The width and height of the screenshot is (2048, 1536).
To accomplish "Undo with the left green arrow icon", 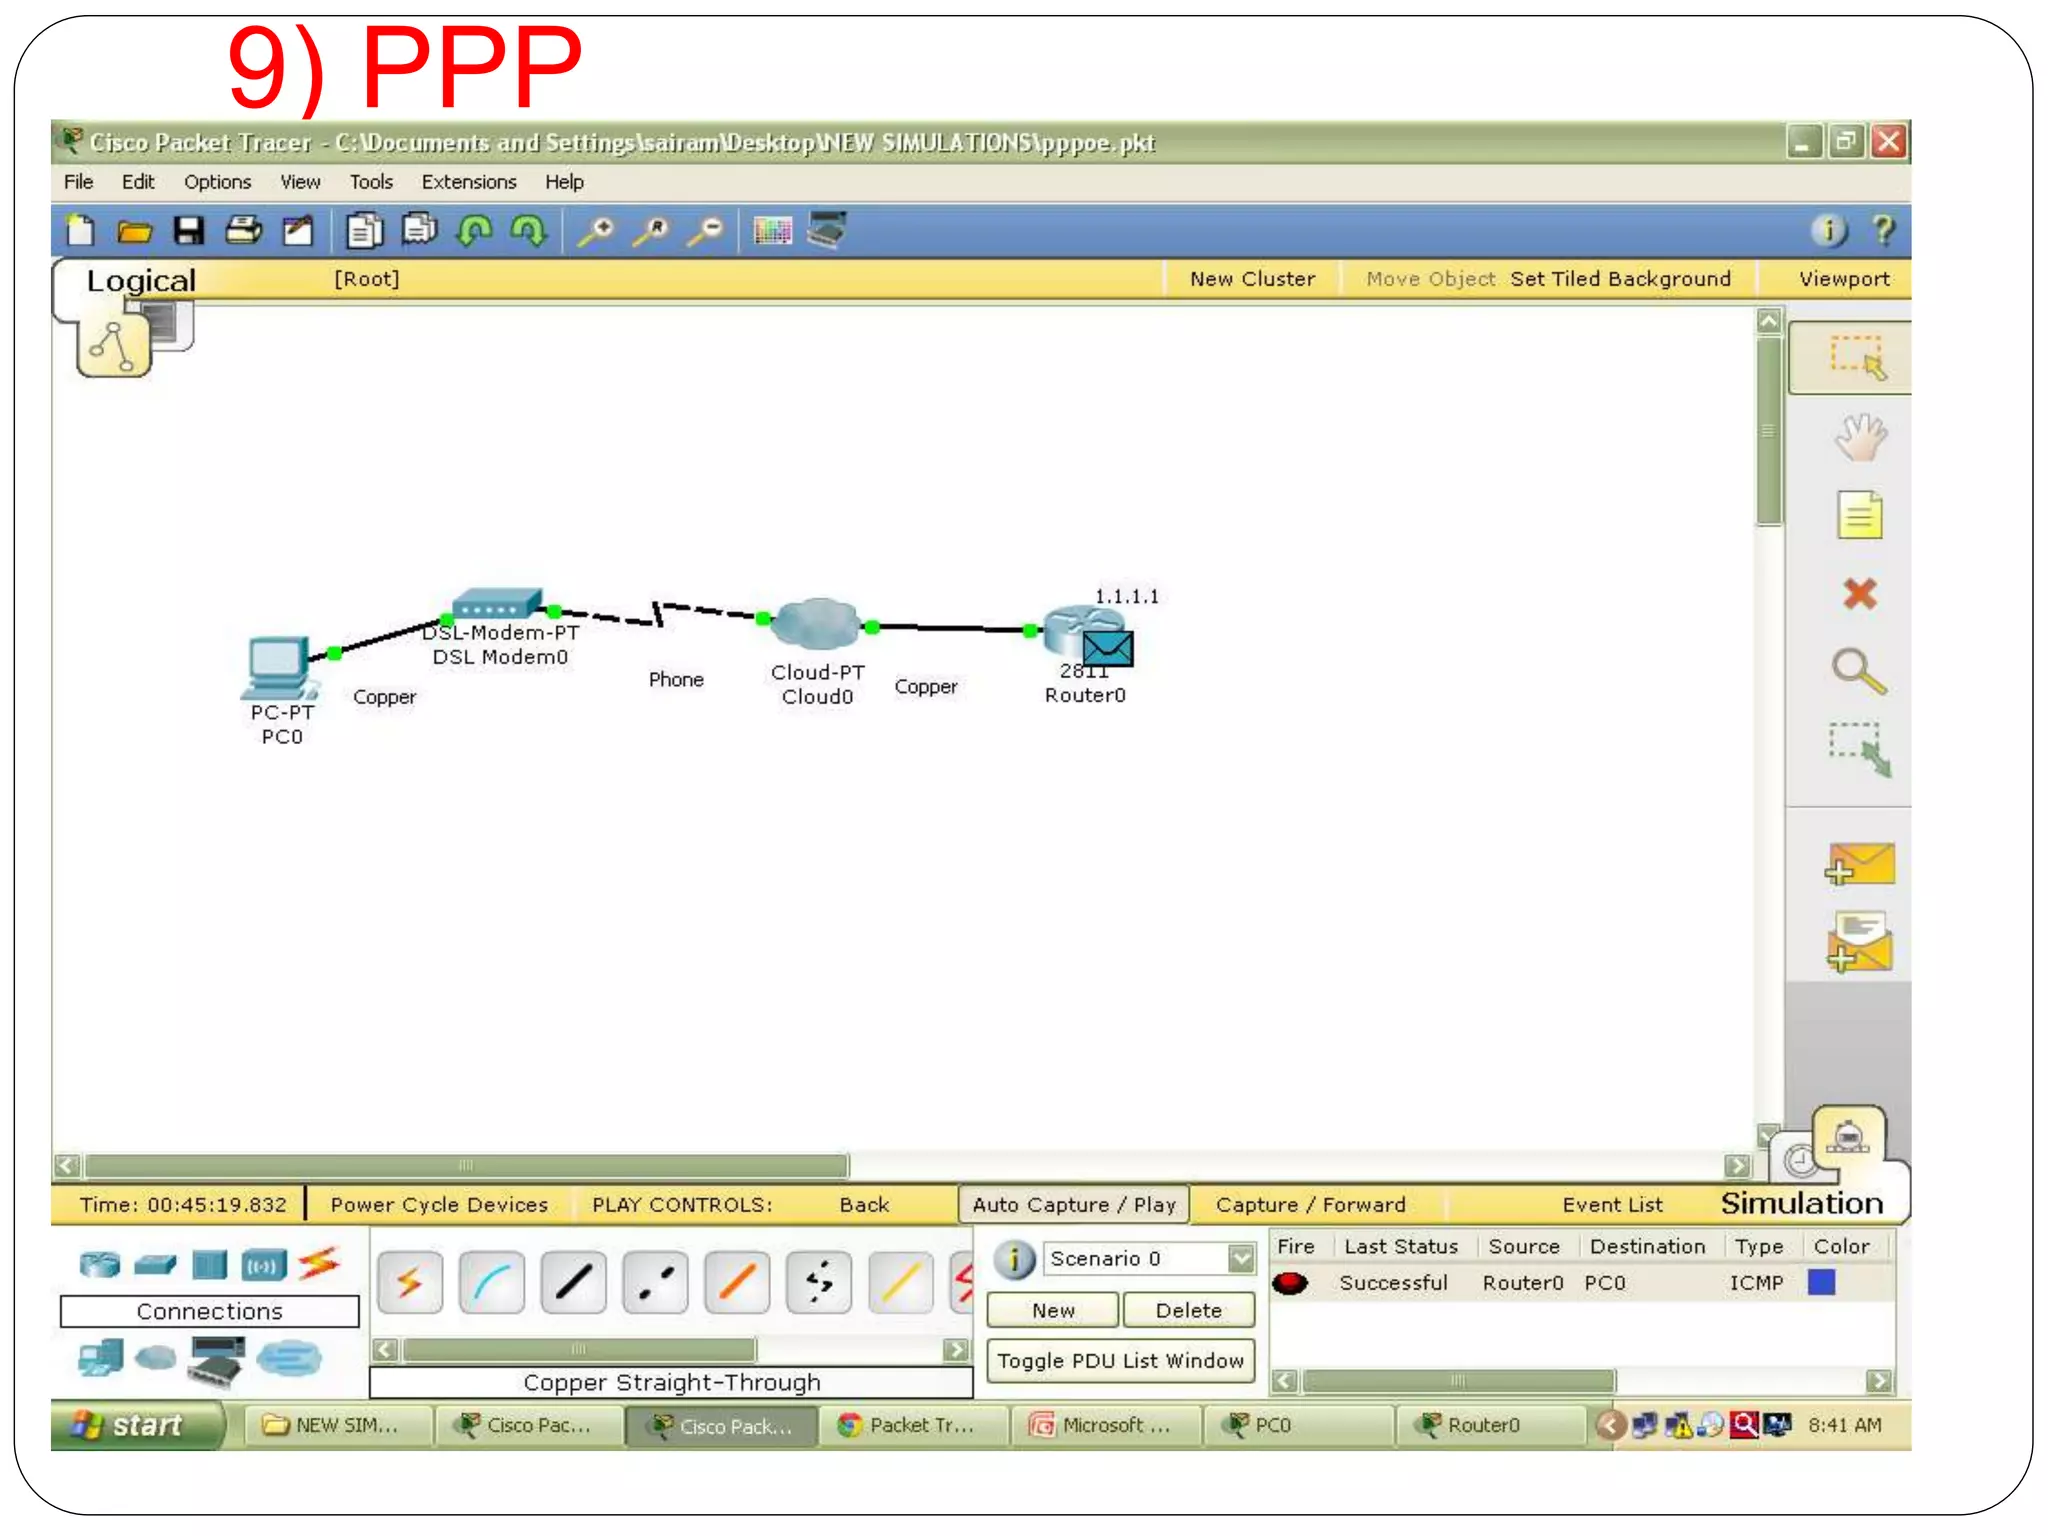I will click(x=474, y=231).
